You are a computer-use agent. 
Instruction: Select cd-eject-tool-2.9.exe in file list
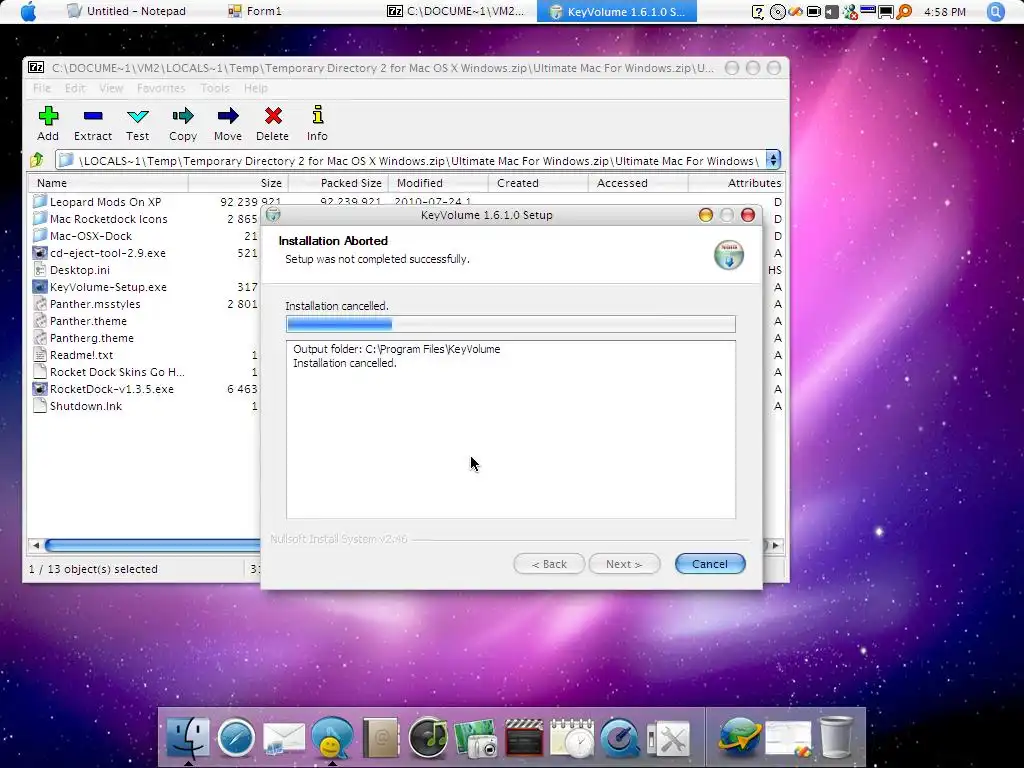(x=108, y=253)
